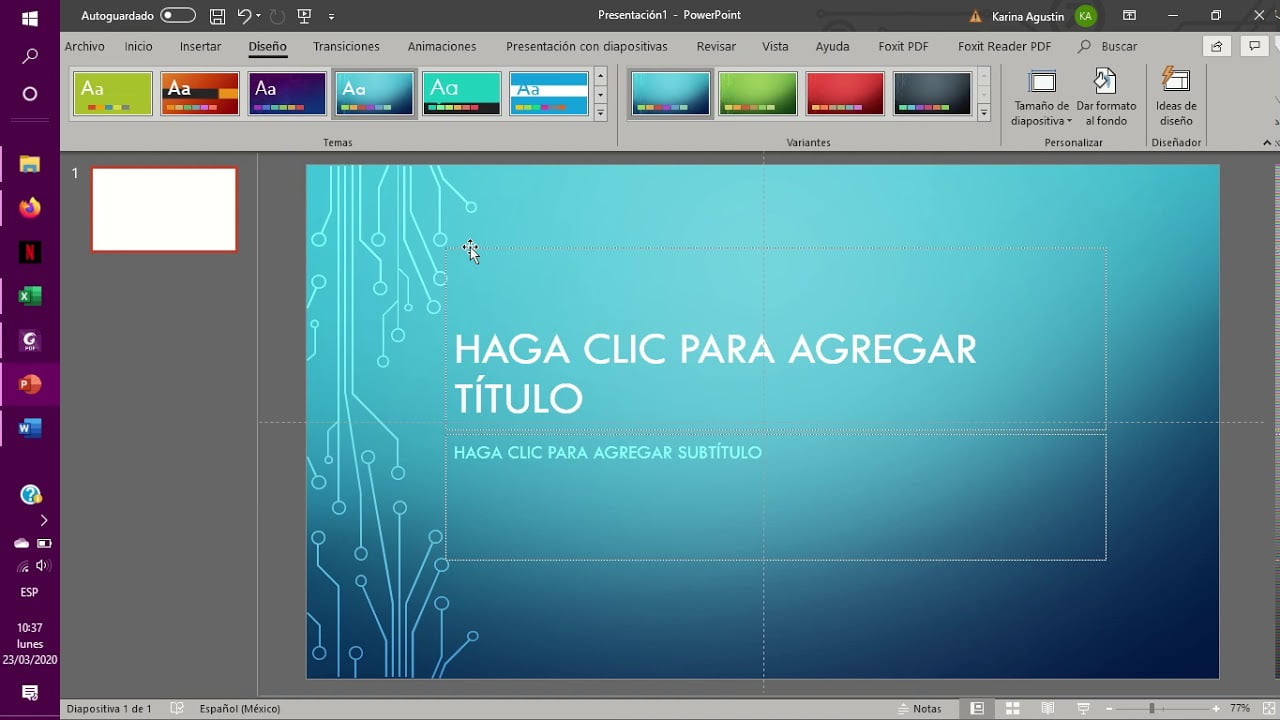Open Netflix from the taskbar

[30, 252]
